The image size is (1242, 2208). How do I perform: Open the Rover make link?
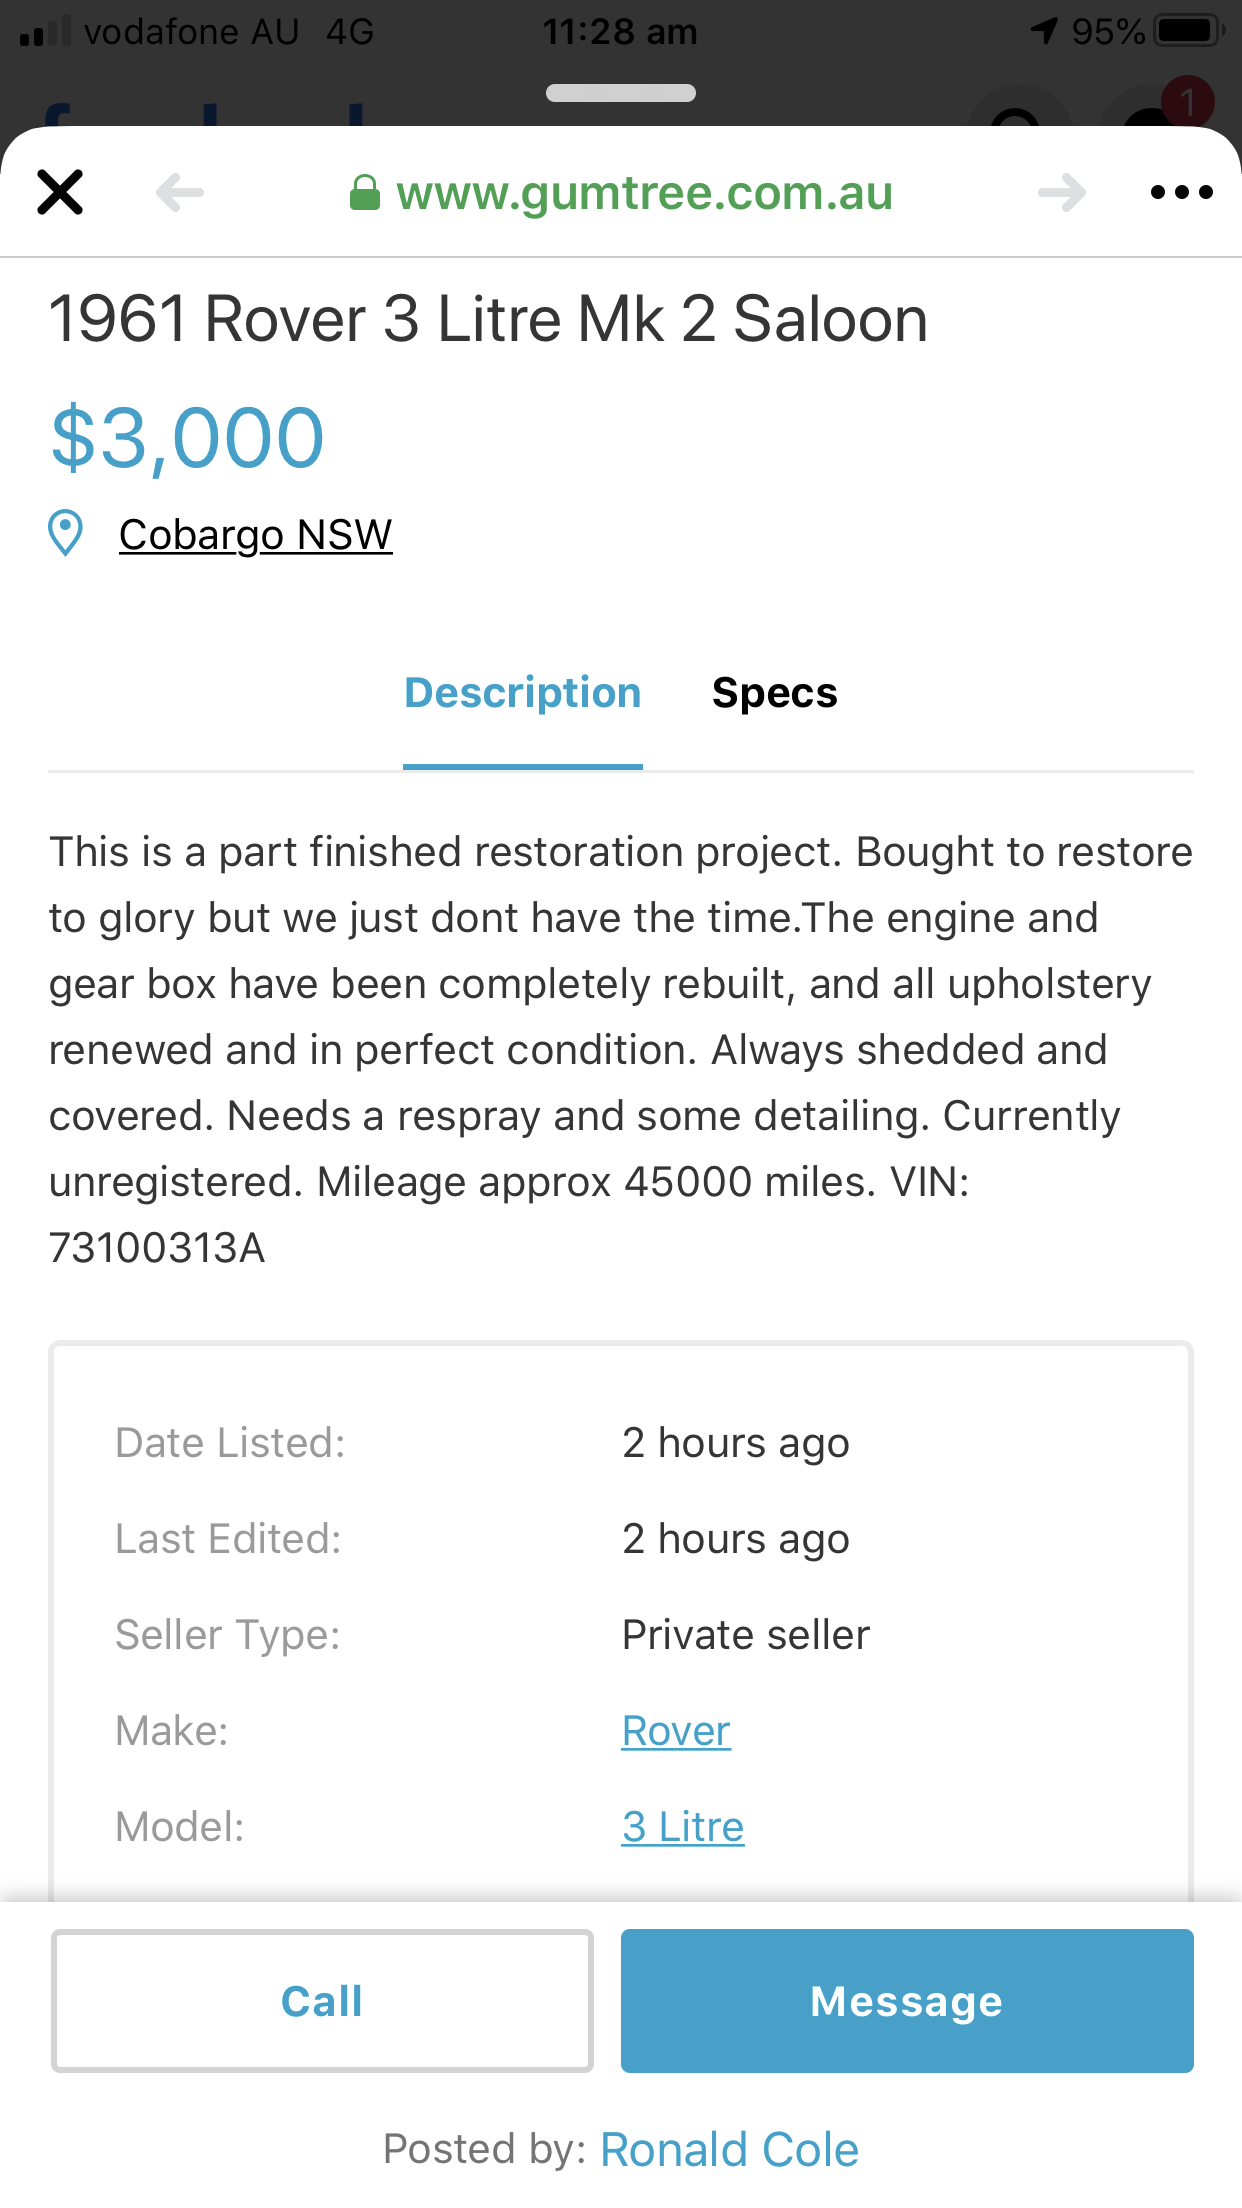point(676,1731)
